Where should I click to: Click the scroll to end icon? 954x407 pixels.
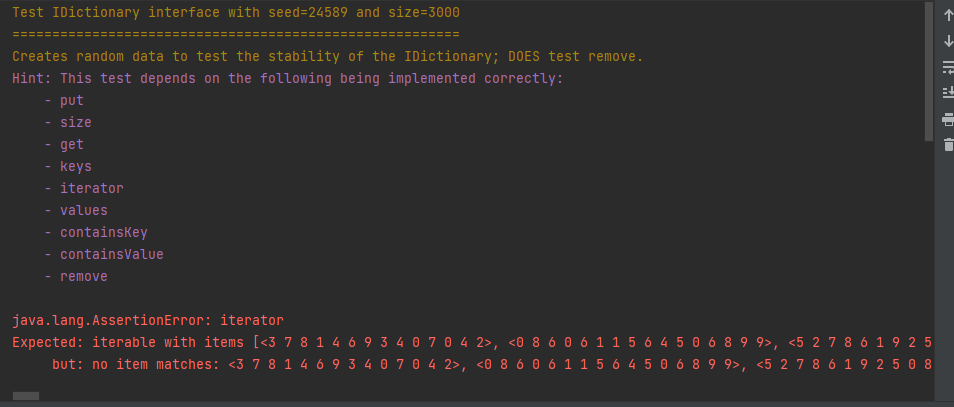pyautogui.click(x=948, y=93)
